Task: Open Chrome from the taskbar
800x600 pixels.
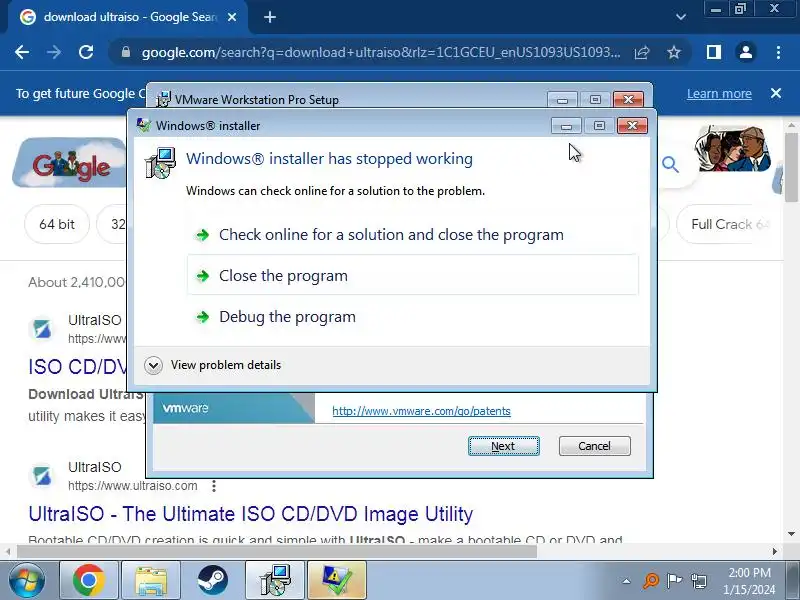Action: pos(88,580)
